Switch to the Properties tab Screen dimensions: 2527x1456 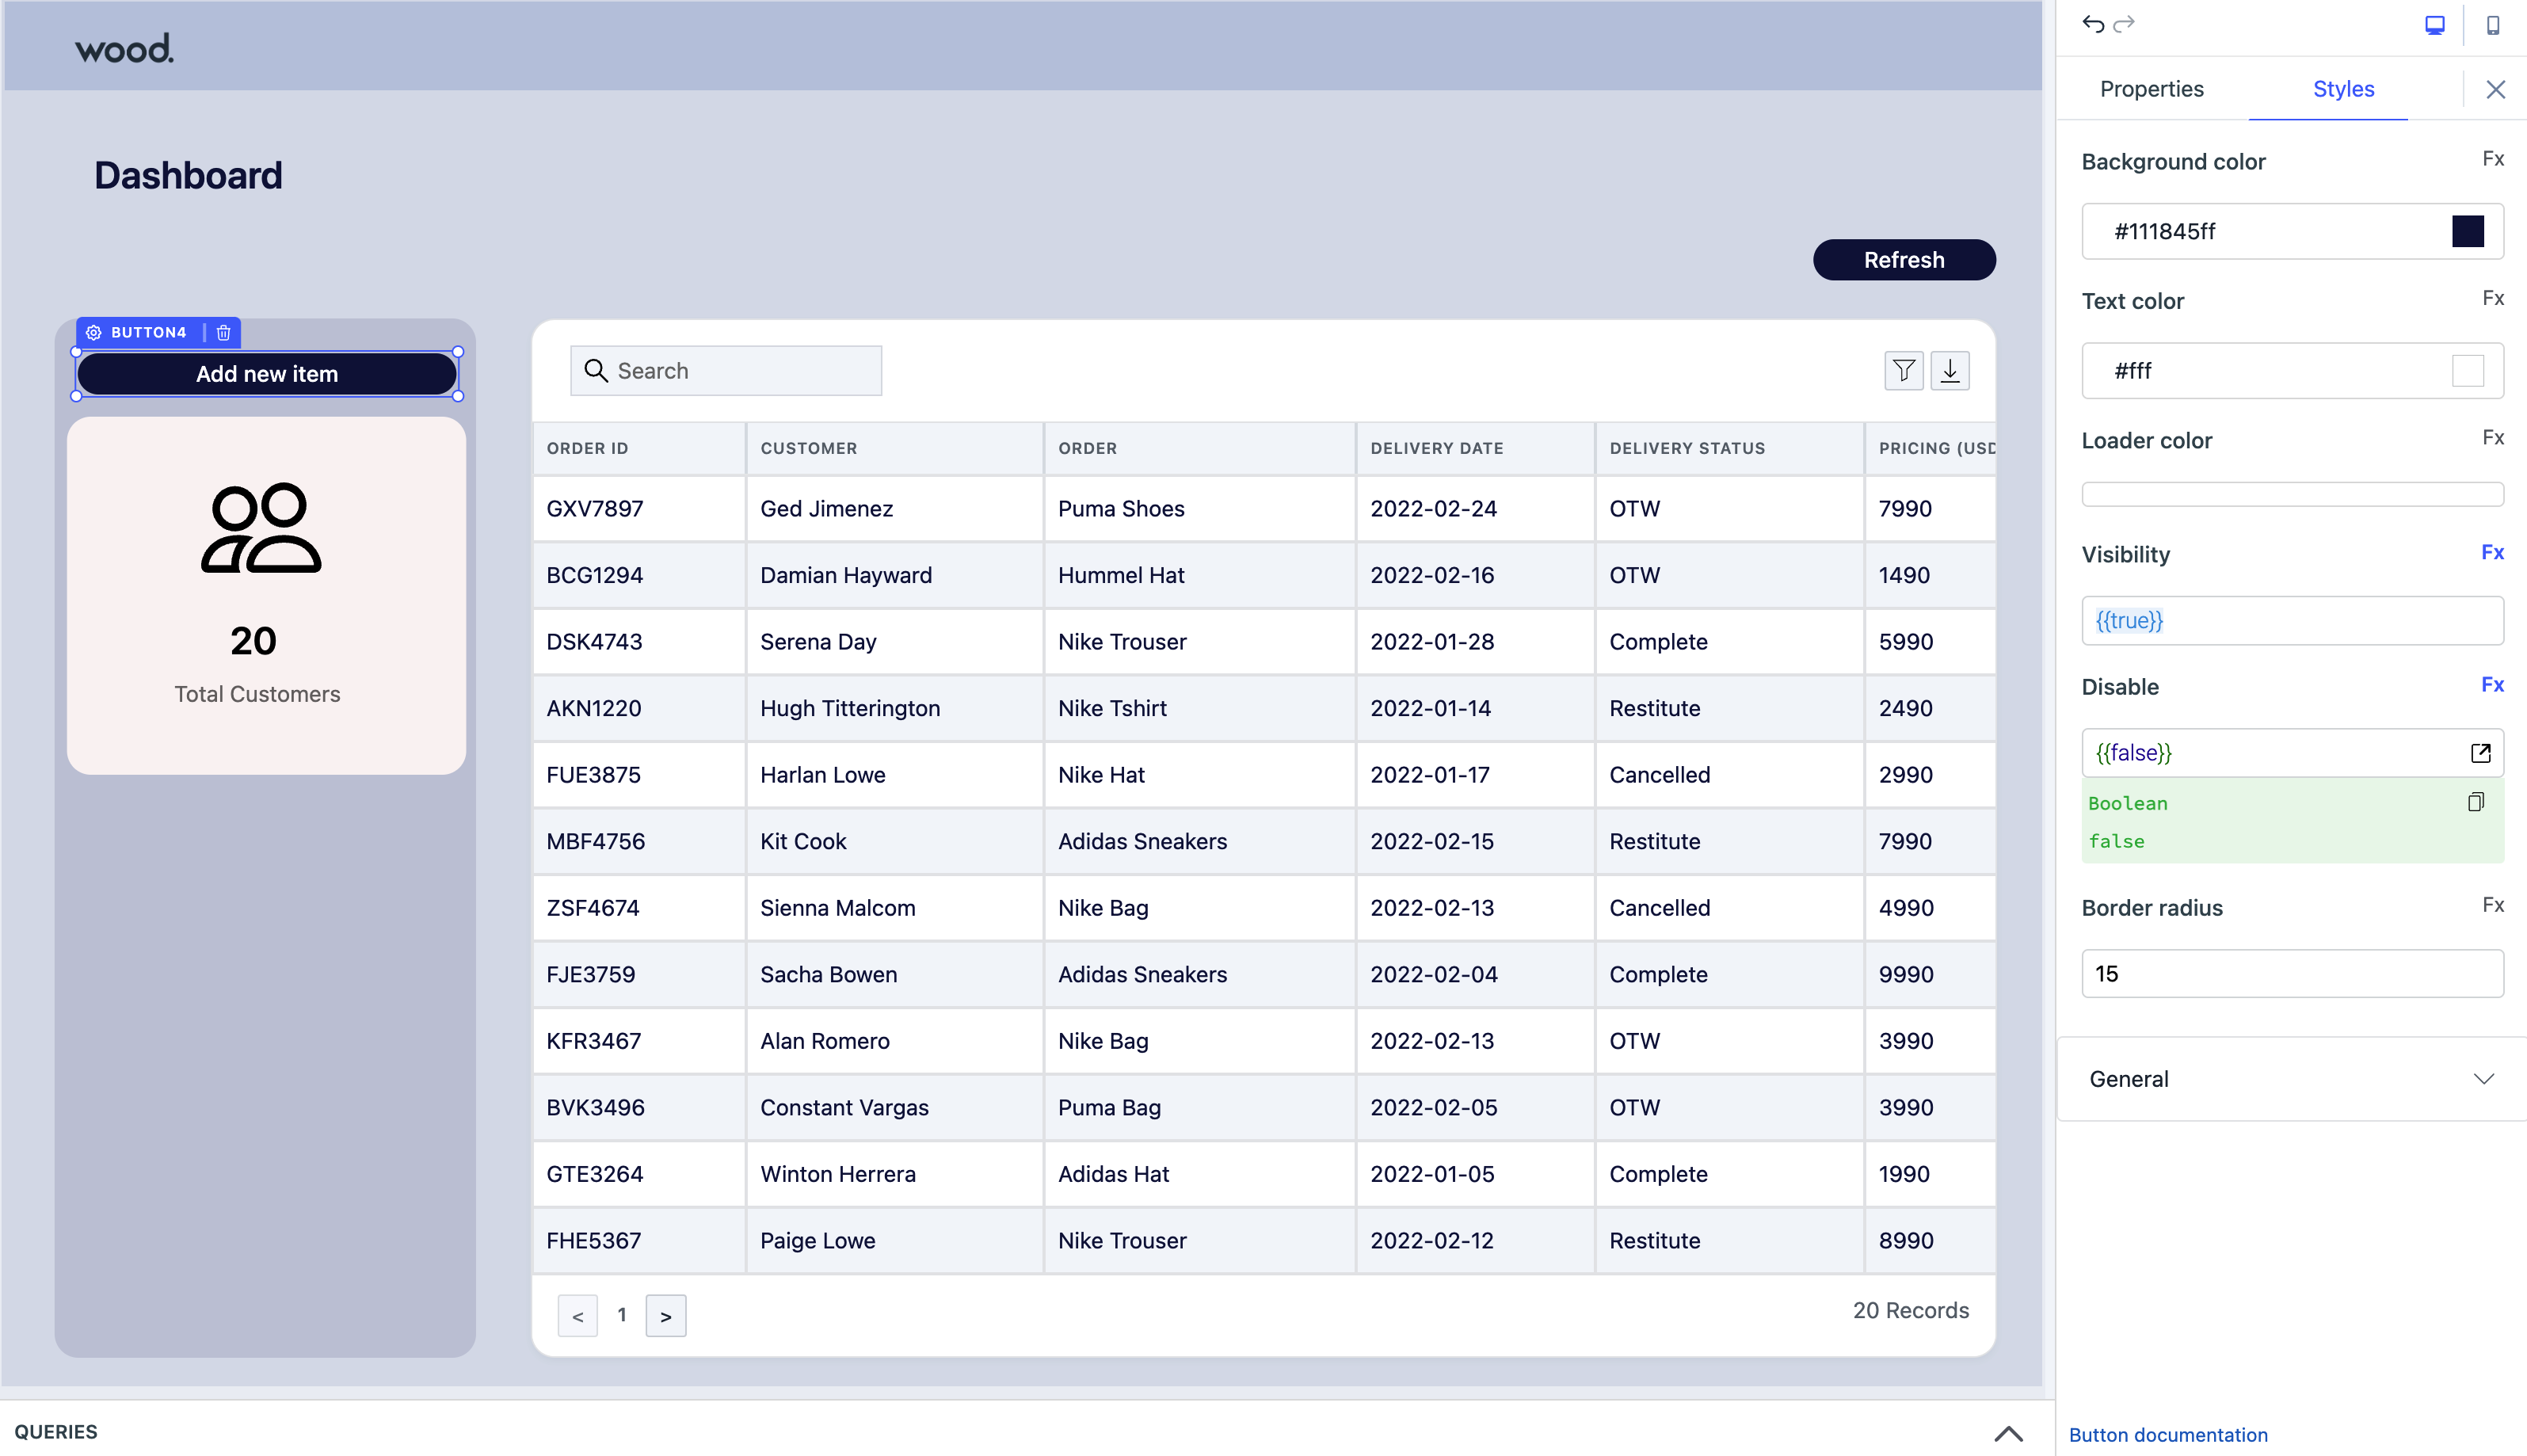(x=2152, y=89)
